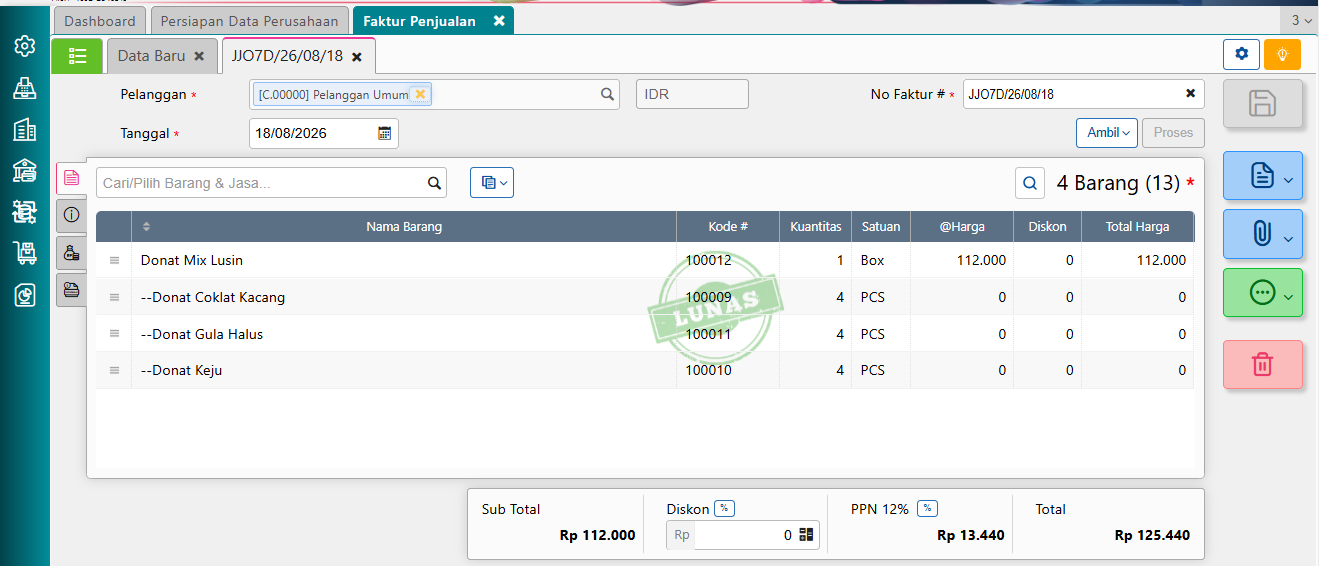Open the purchase cart module in the sidebar

point(25,253)
